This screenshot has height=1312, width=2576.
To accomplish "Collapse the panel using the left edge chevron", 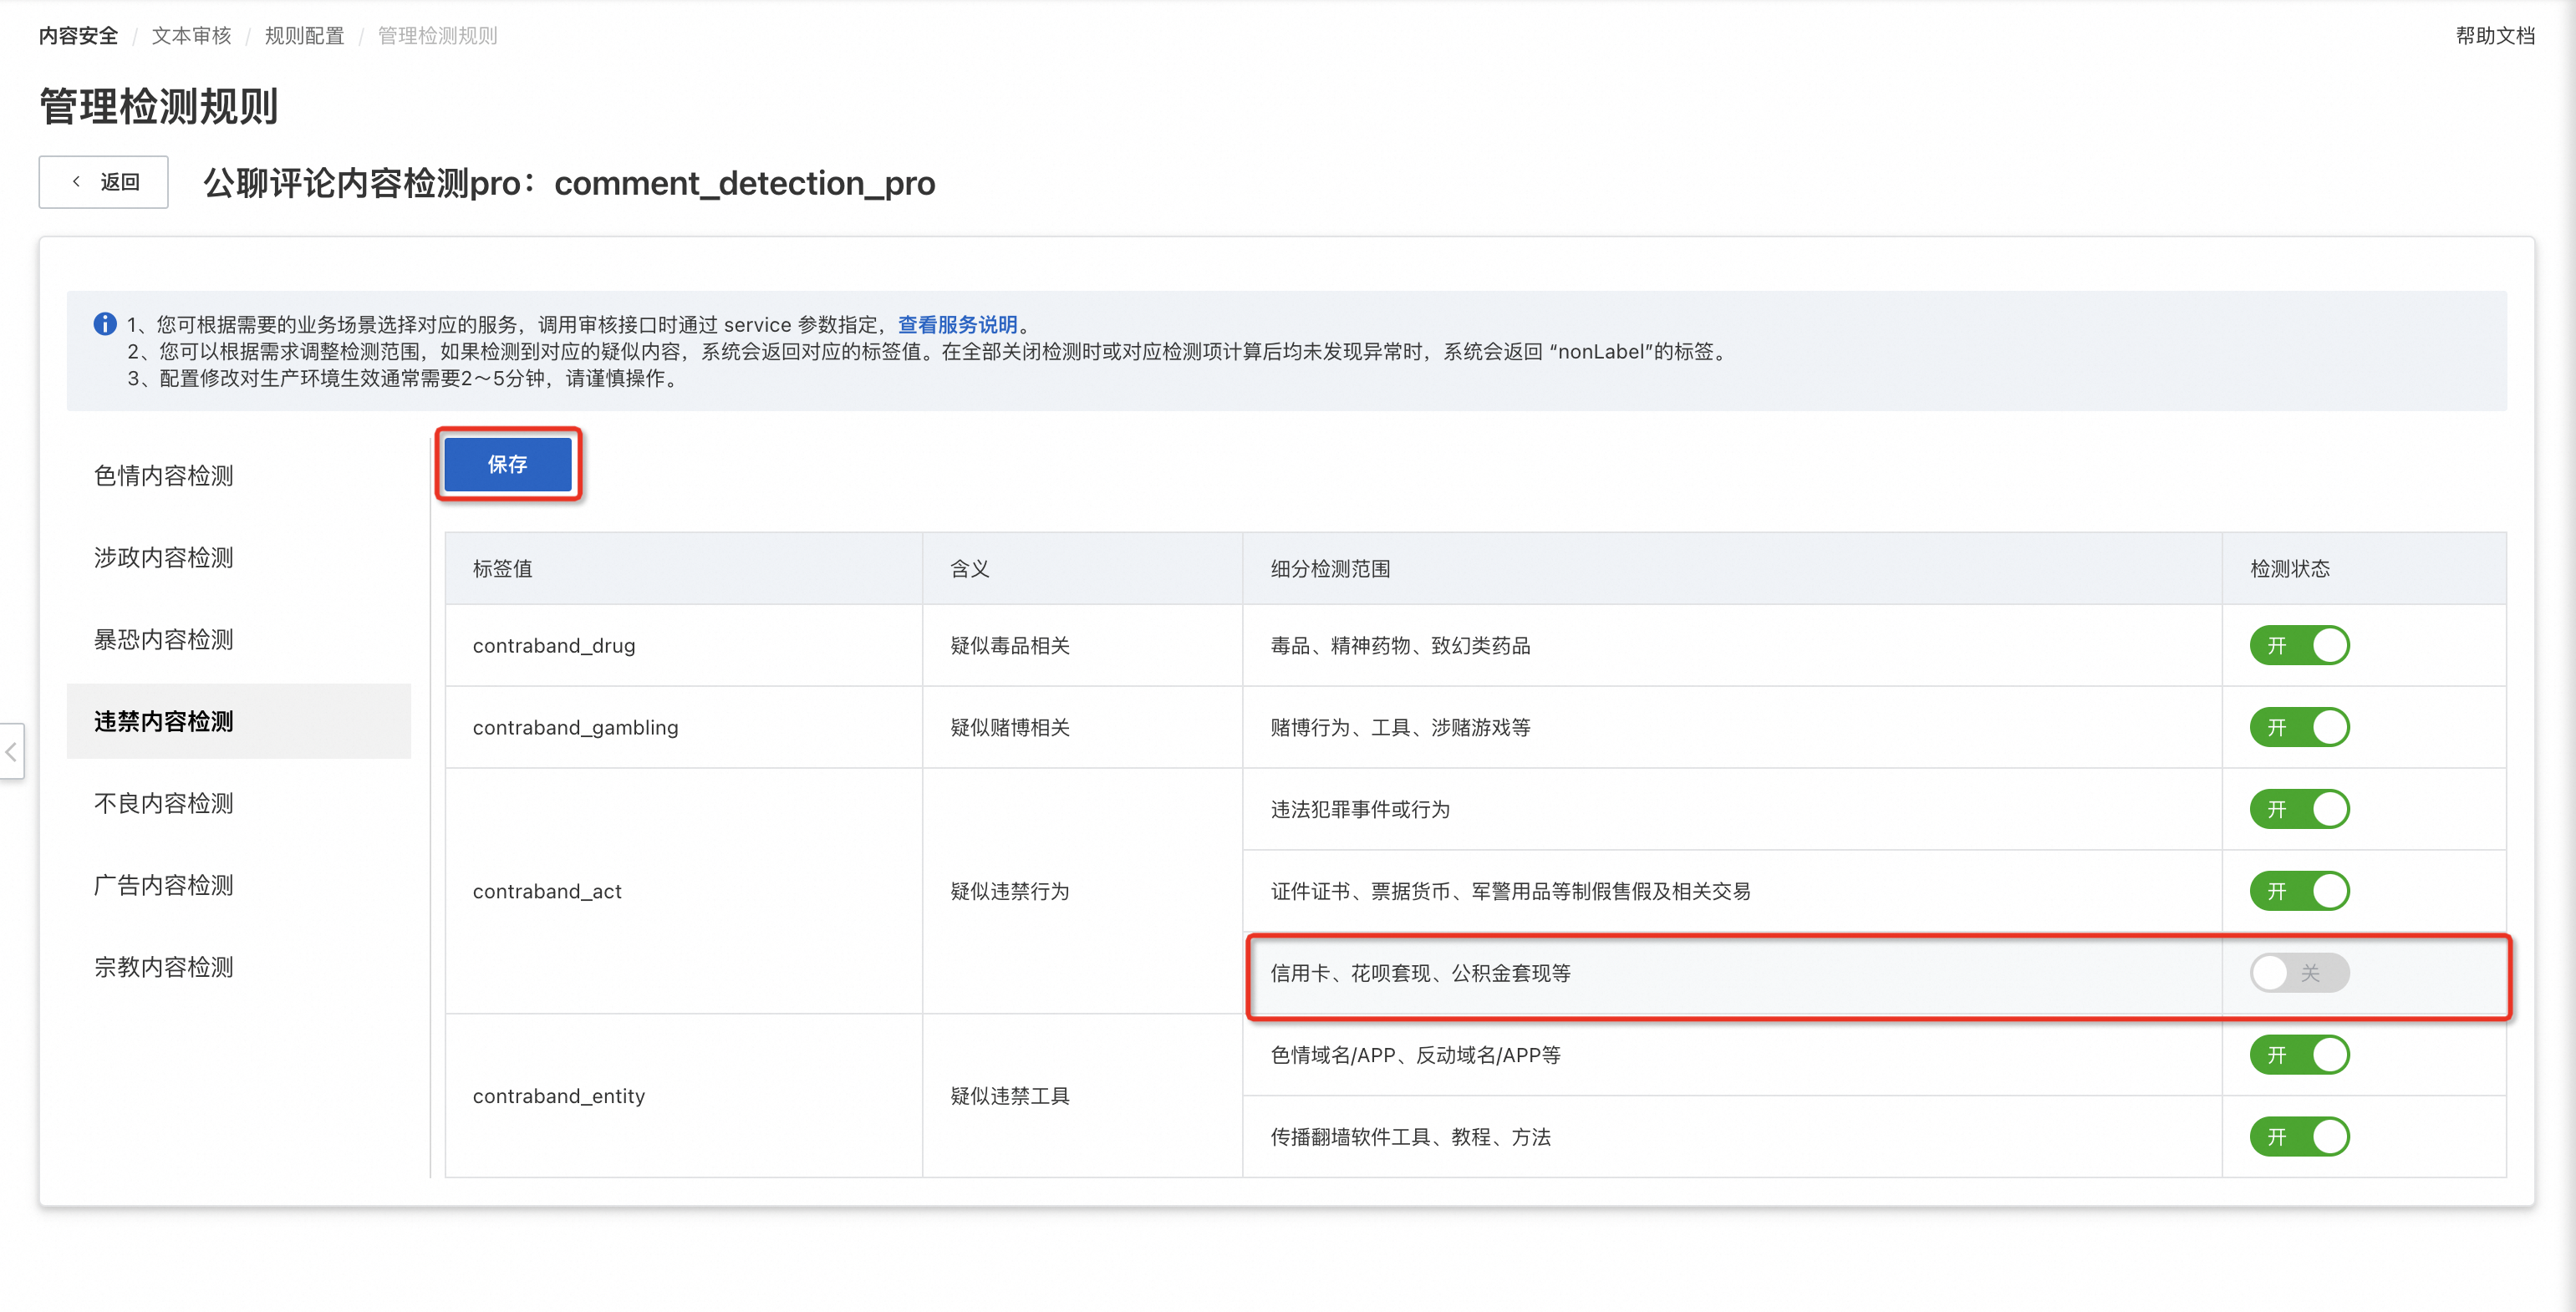I will pyautogui.click(x=10, y=752).
